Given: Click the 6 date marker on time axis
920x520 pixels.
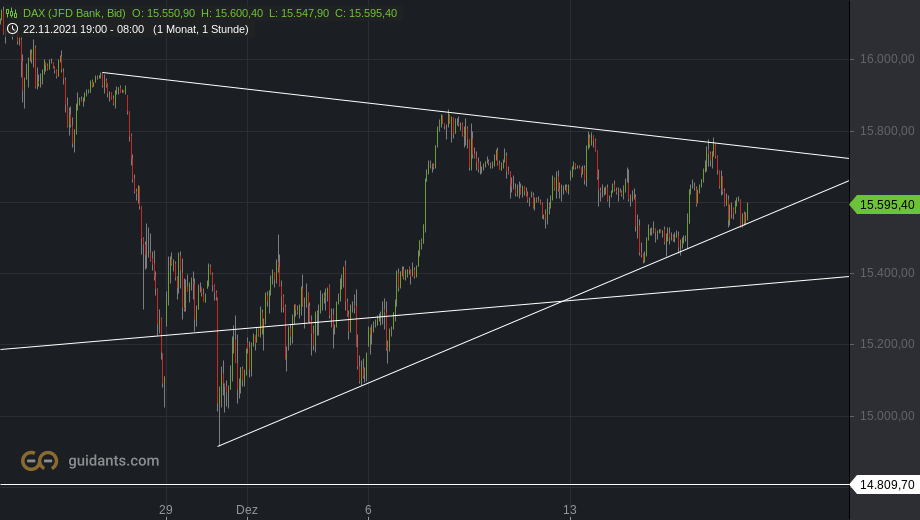Looking at the screenshot, I should (368, 510).
